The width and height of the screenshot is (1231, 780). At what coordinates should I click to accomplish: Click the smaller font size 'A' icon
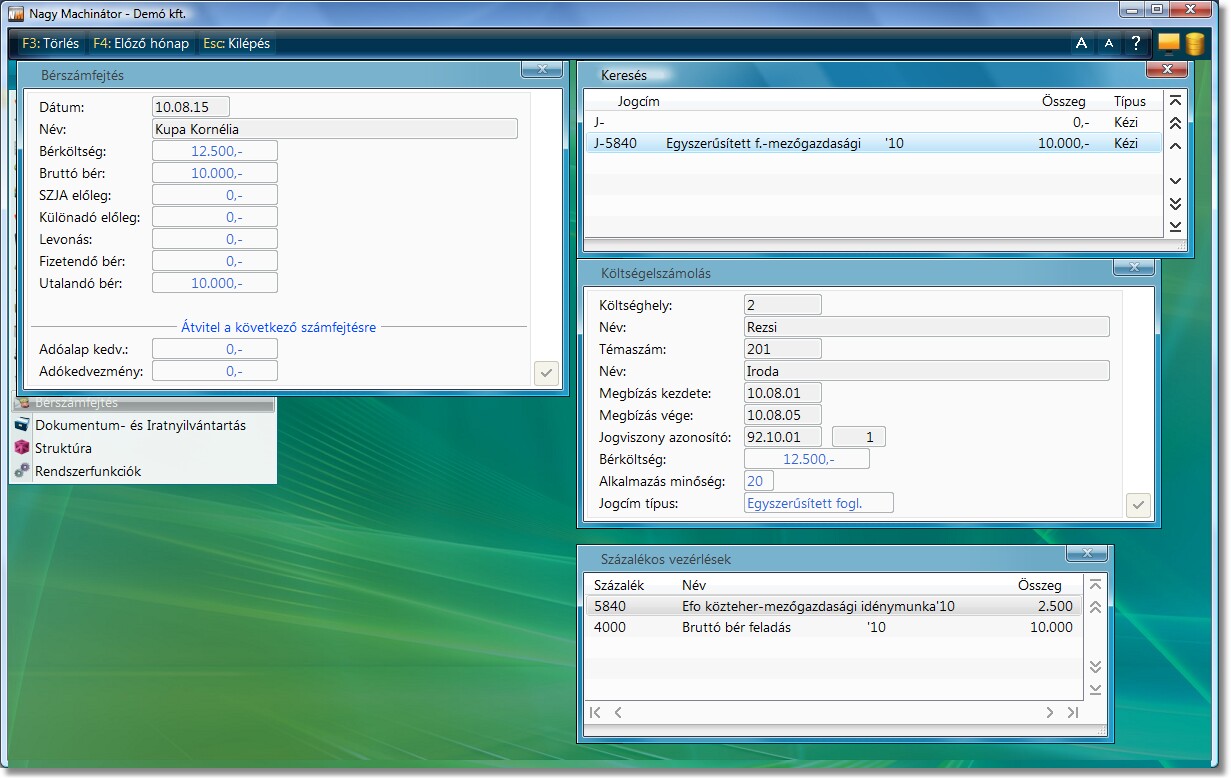click(1108, 44)
